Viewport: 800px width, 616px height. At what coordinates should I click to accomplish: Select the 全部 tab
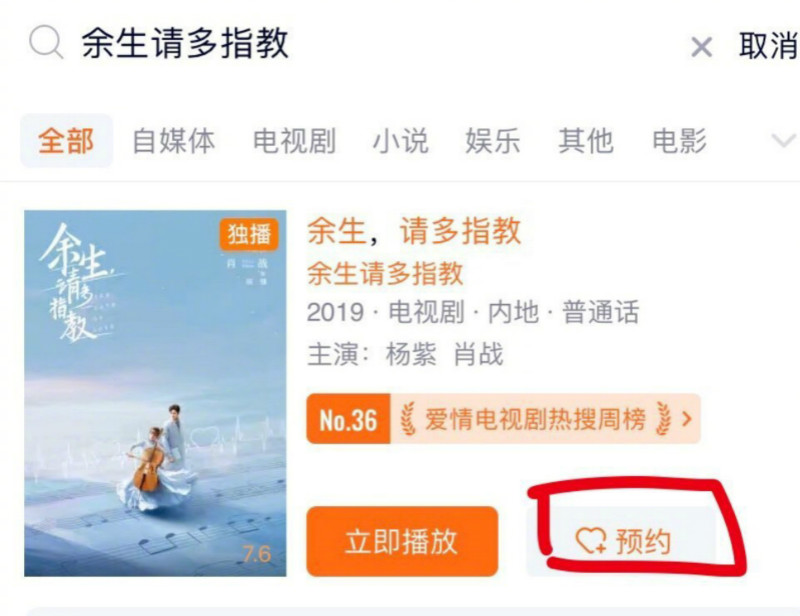click(x=66, y=141)
